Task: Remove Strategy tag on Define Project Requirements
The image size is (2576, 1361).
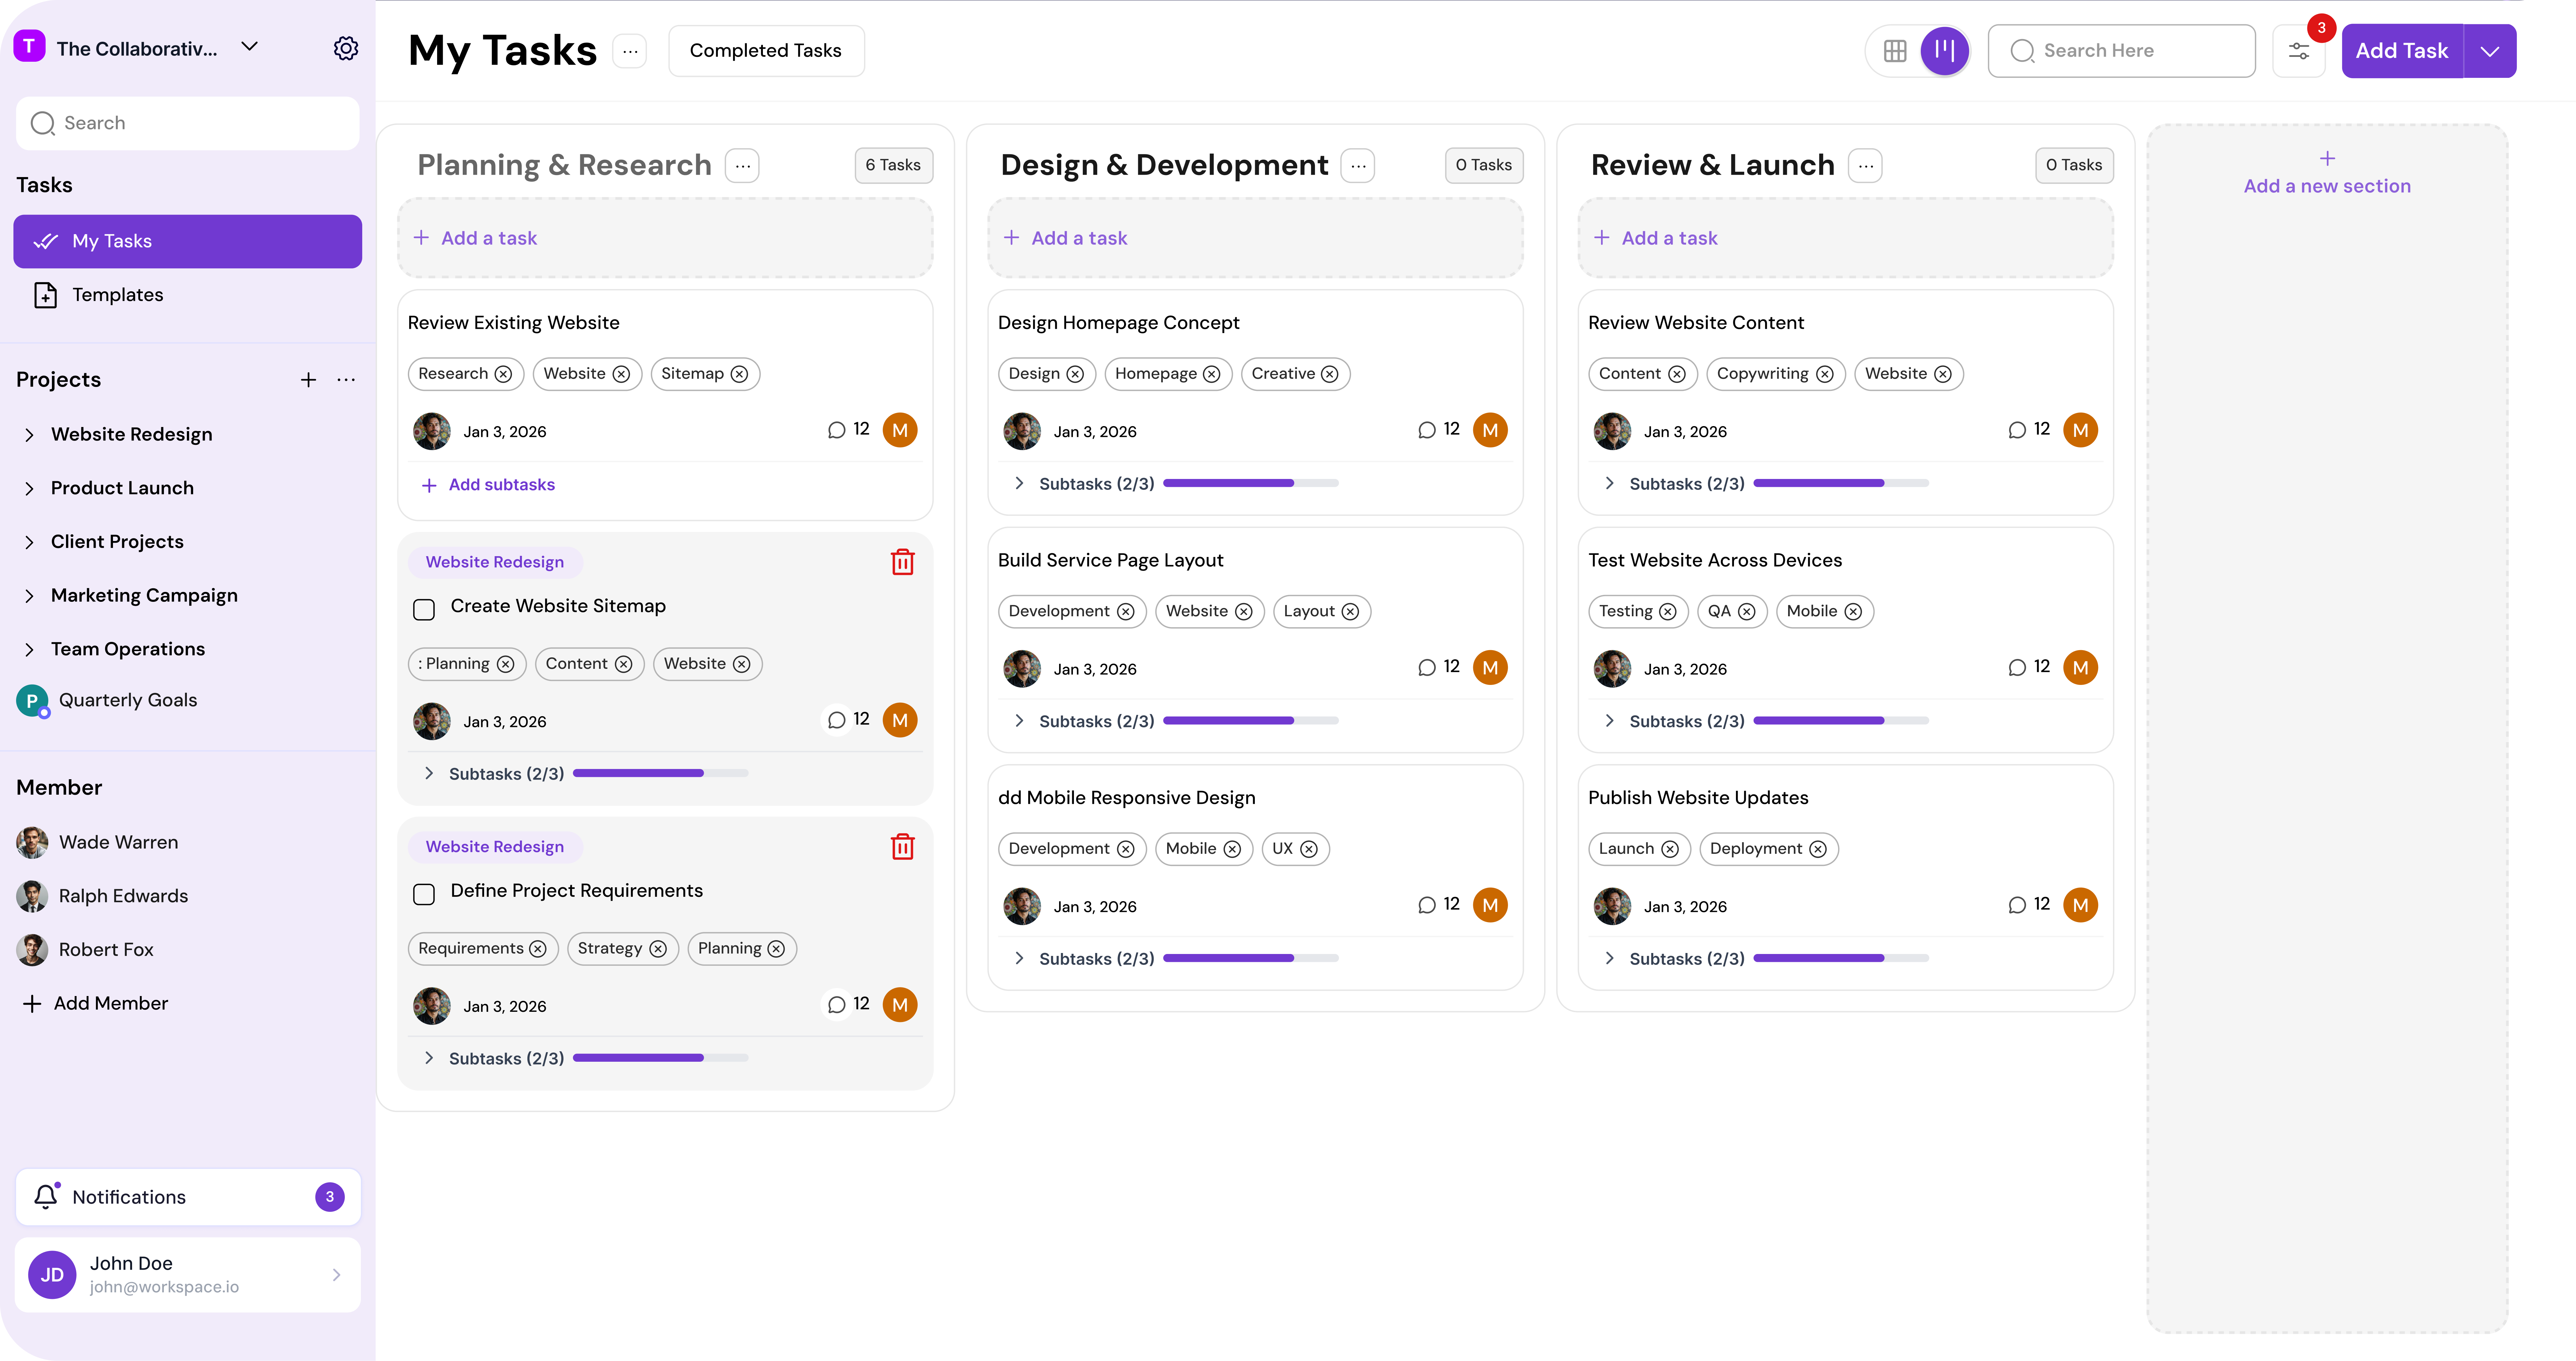Action: coord(658,949)
